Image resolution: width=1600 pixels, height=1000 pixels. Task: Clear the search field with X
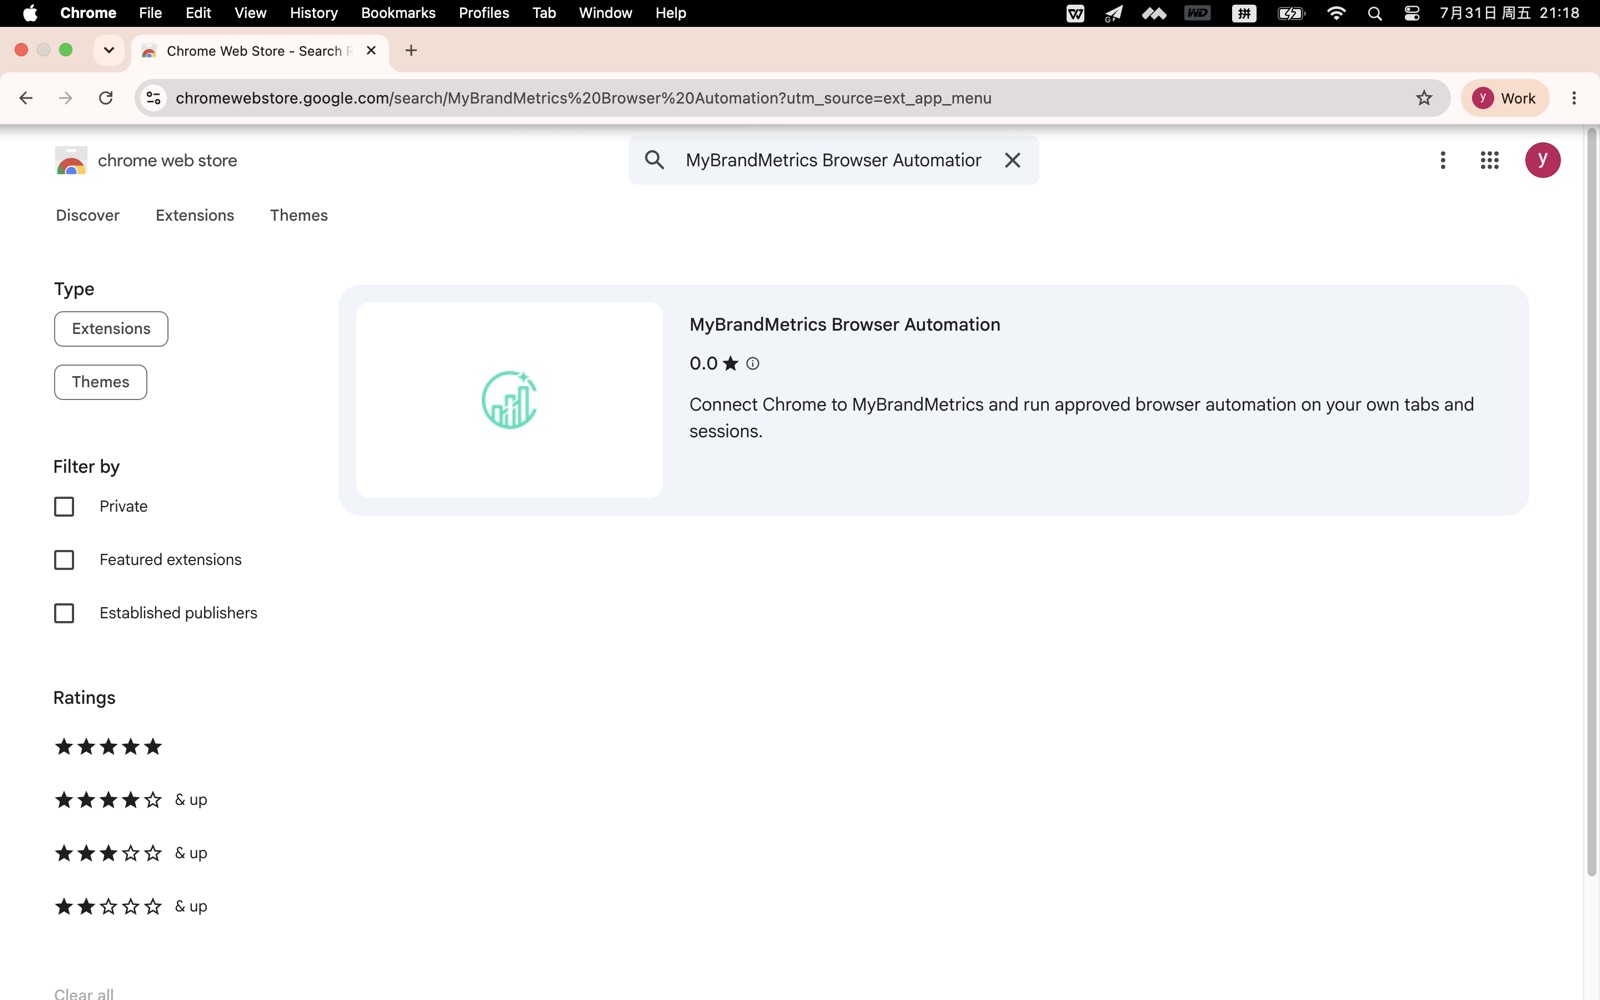tap(1012, 160)
